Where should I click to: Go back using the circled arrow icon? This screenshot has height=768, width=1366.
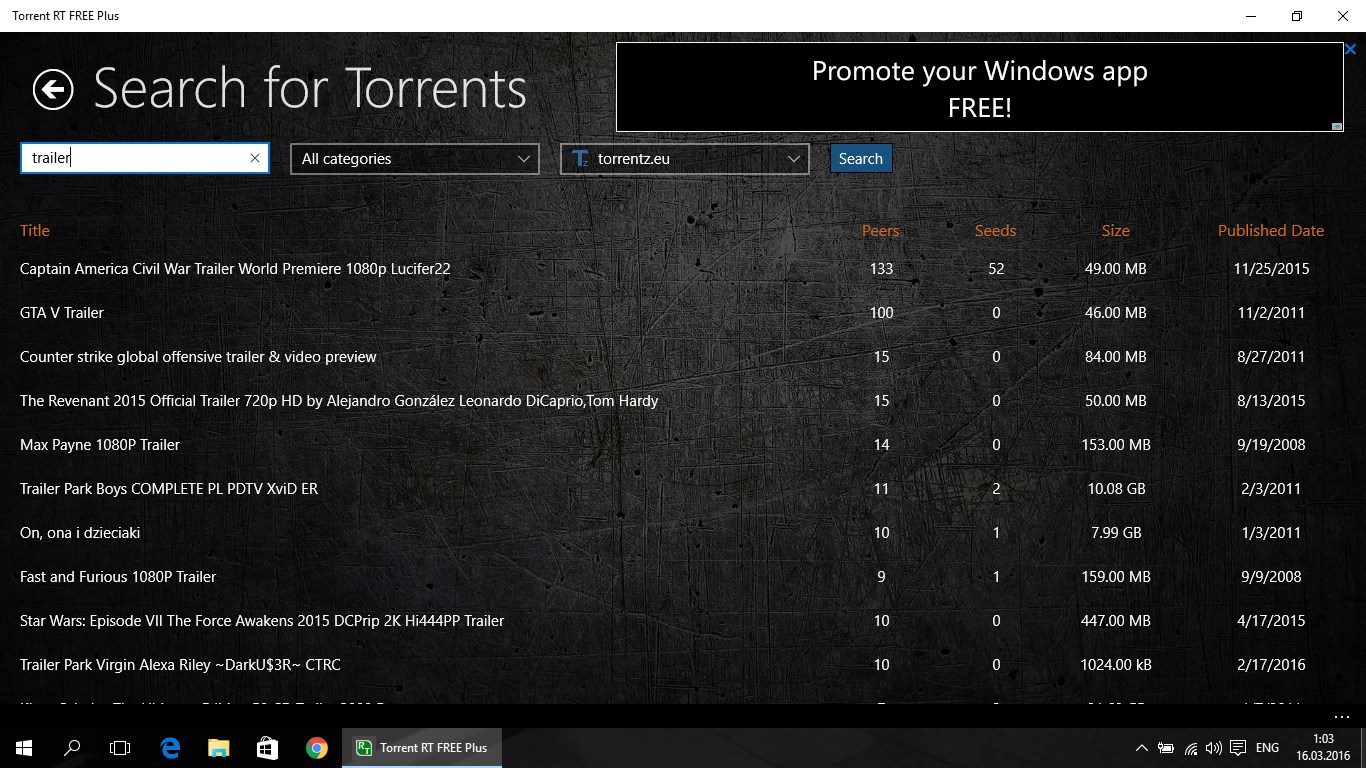[53, 90]
